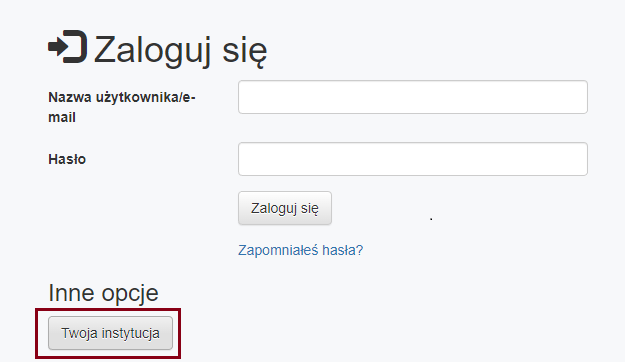
Task: Click the red-outlined Twoja instytucja button
Action: [x=110, y=333]
